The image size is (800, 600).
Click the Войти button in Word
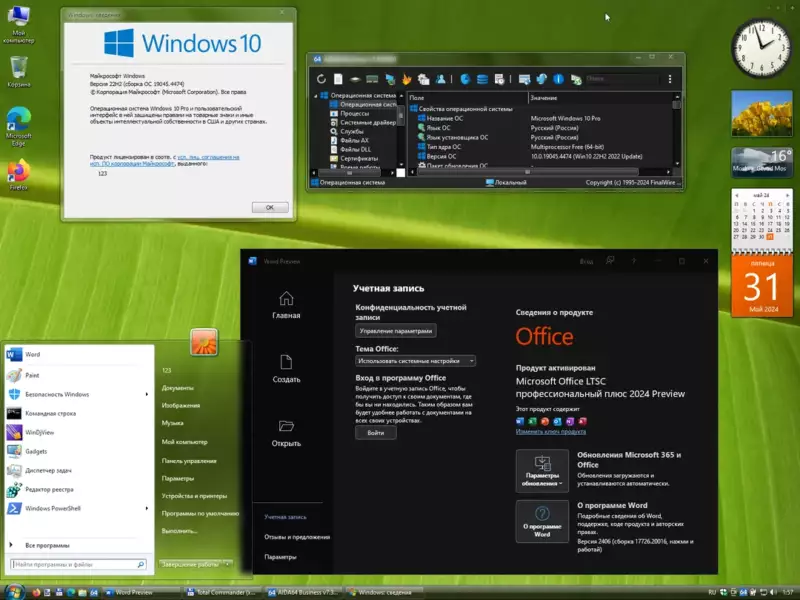(376, 433)
